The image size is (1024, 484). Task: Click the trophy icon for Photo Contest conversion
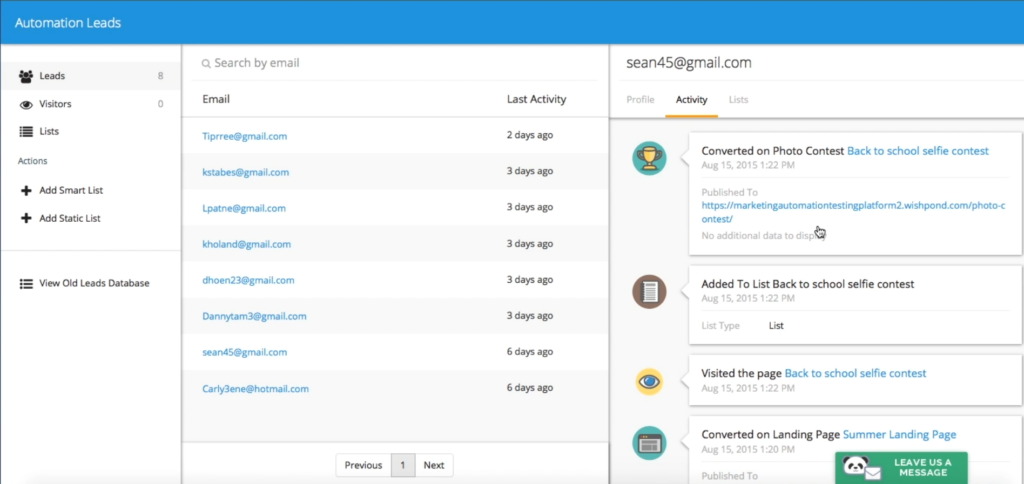click(x=649, y=158)
